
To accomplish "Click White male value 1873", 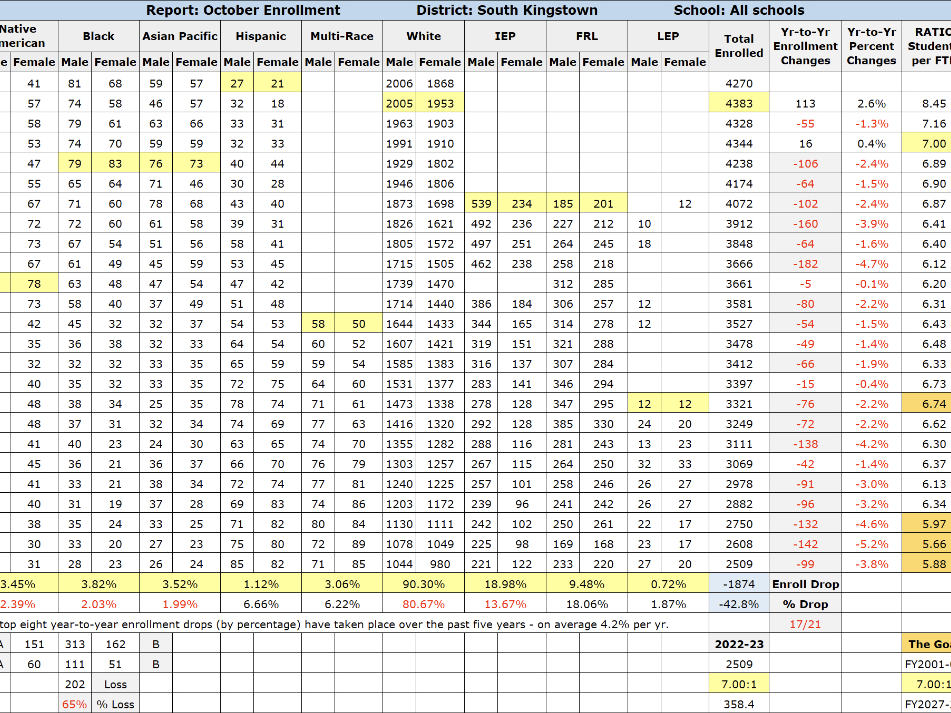I will pyautogui.click(x=399, y=204).
